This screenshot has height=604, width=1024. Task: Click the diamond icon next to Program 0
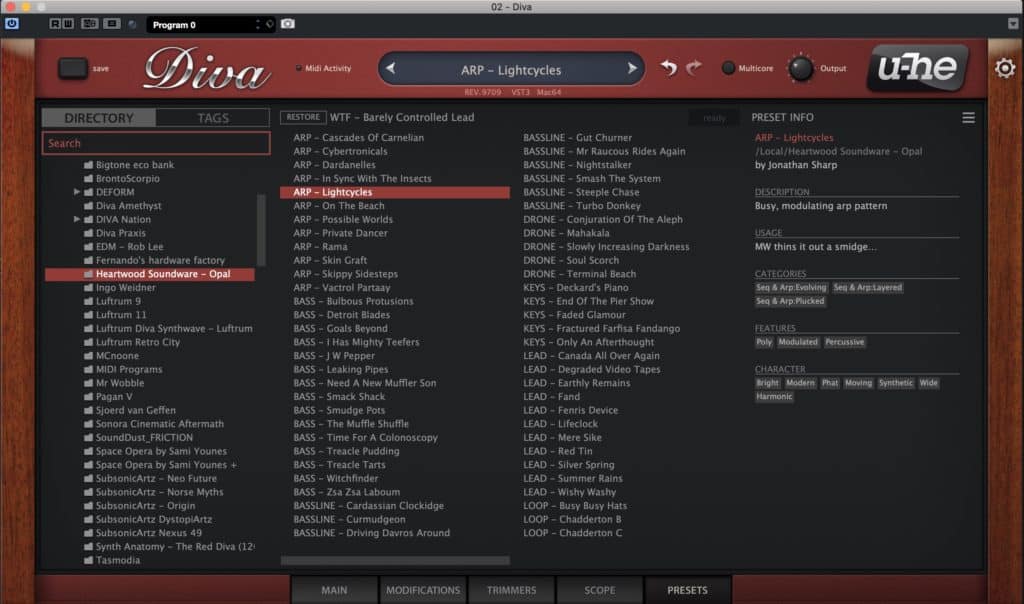click(269, 25)
